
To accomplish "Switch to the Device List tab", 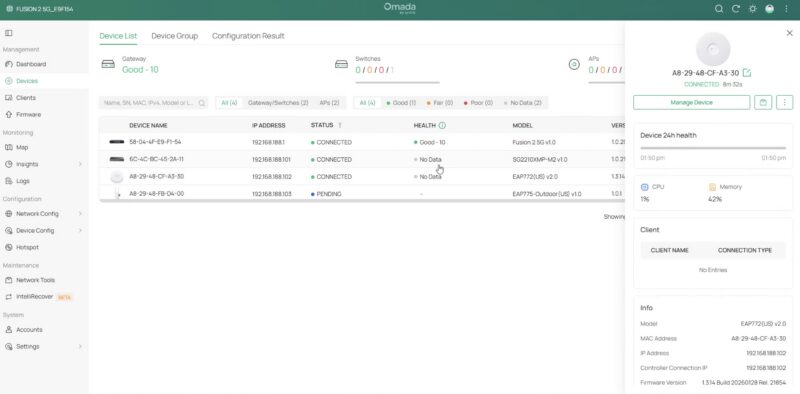I will point(118,36).
